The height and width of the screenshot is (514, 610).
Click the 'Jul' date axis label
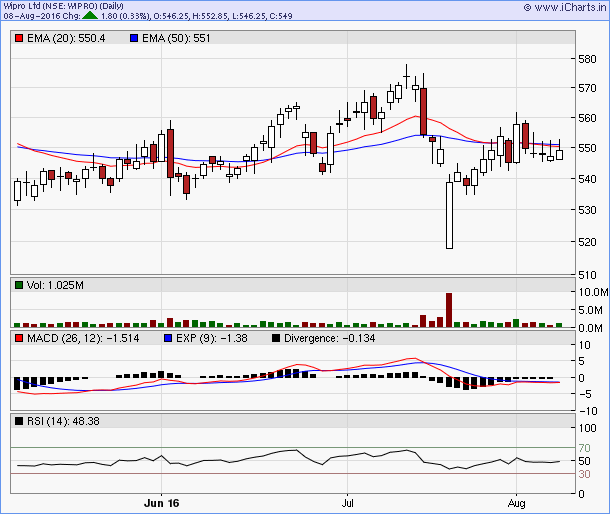(x=347, y=503)
